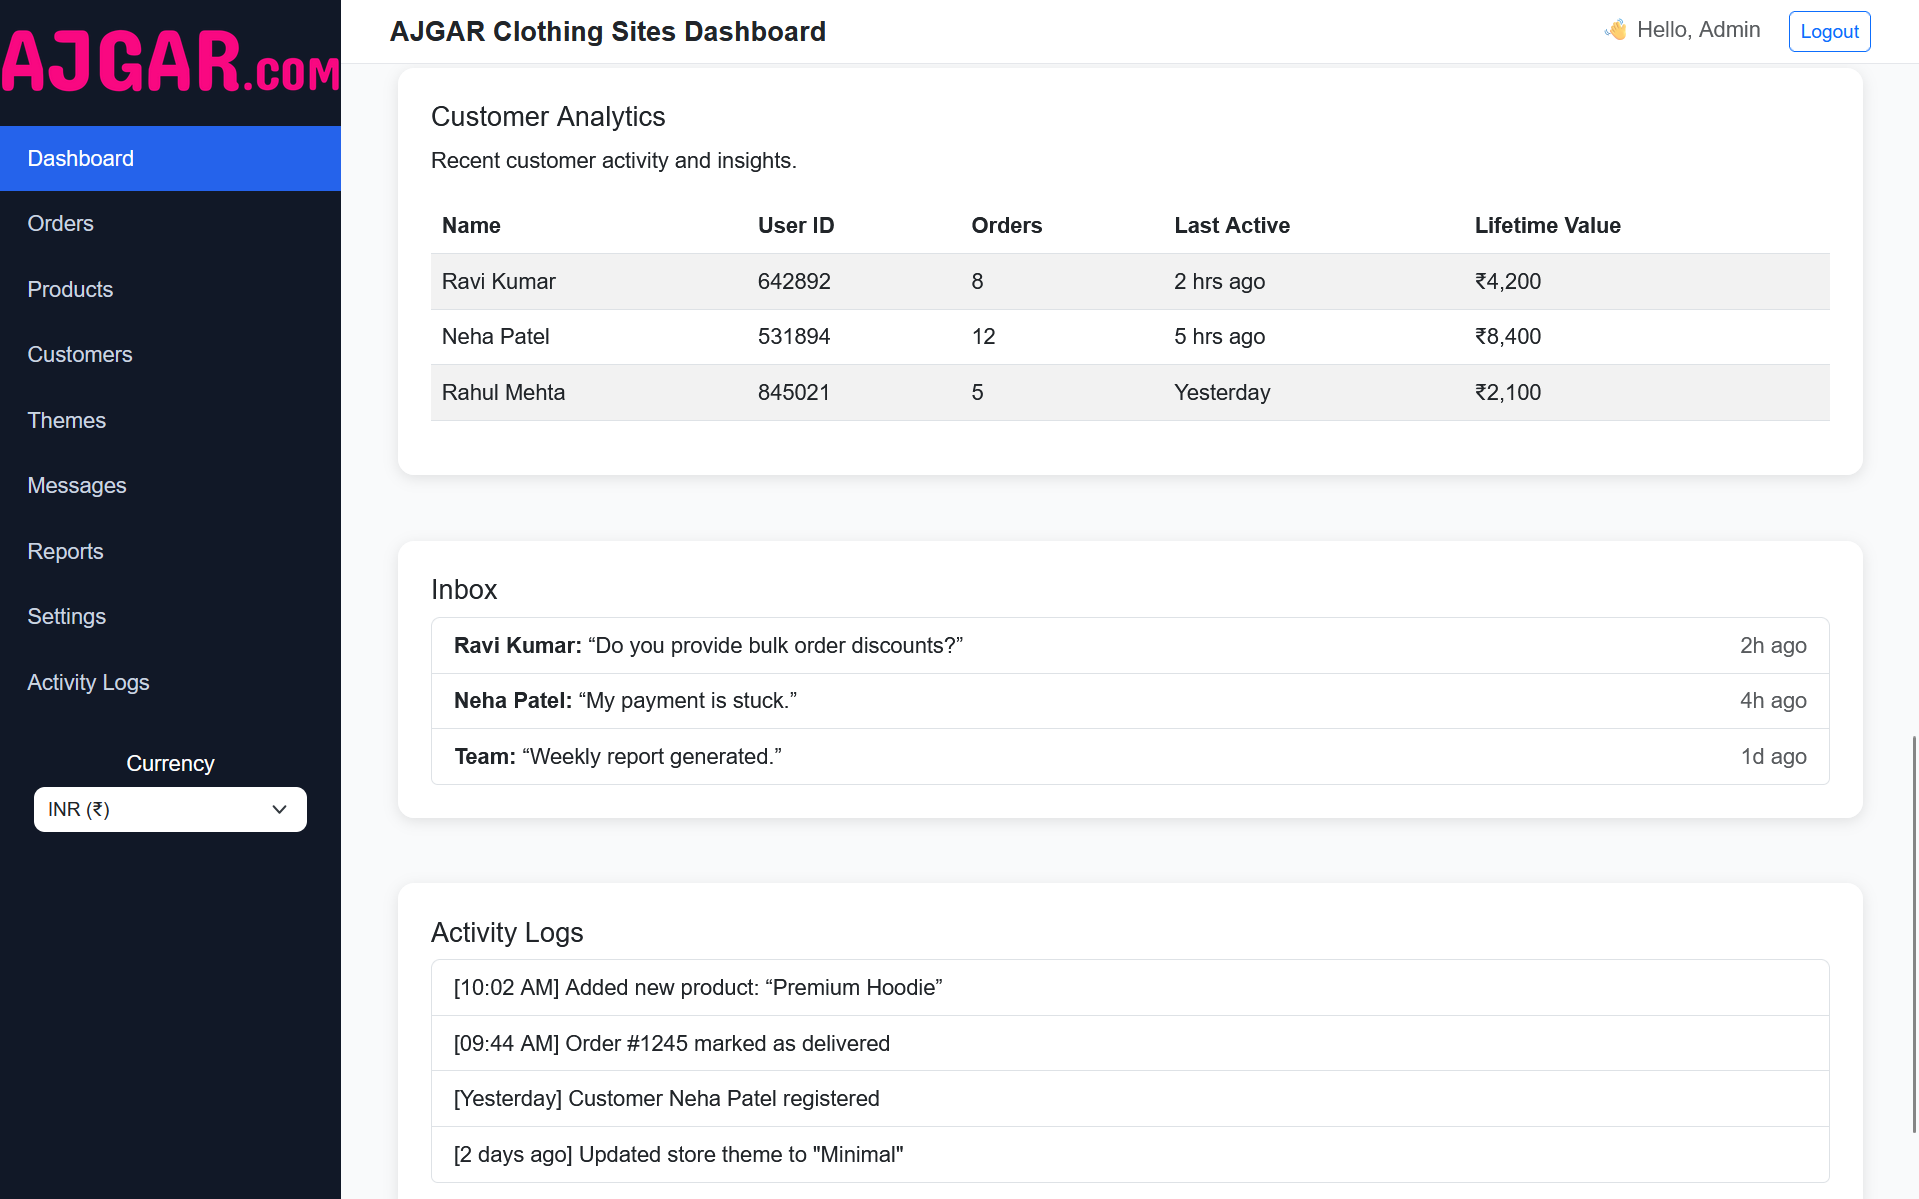This screenshot has width=1919, height=1199.
Task: Open Settings in the sidebar
Action: coord(67,617)
